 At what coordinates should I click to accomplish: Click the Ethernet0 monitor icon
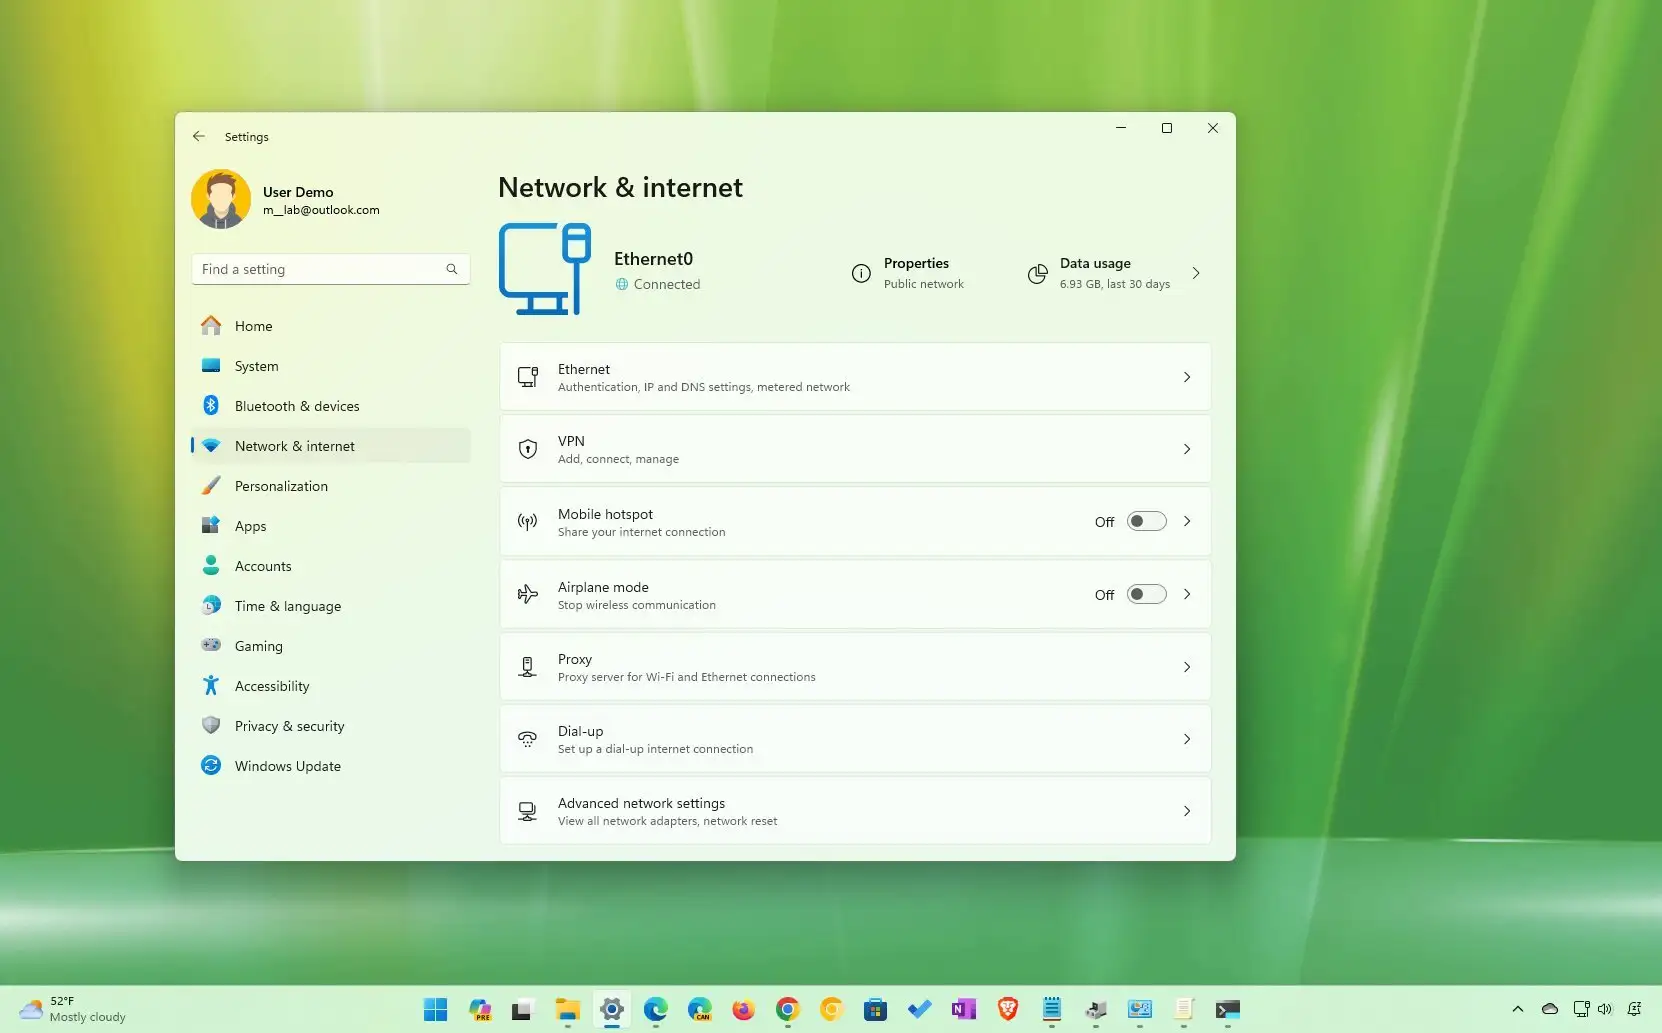(545, 269)
